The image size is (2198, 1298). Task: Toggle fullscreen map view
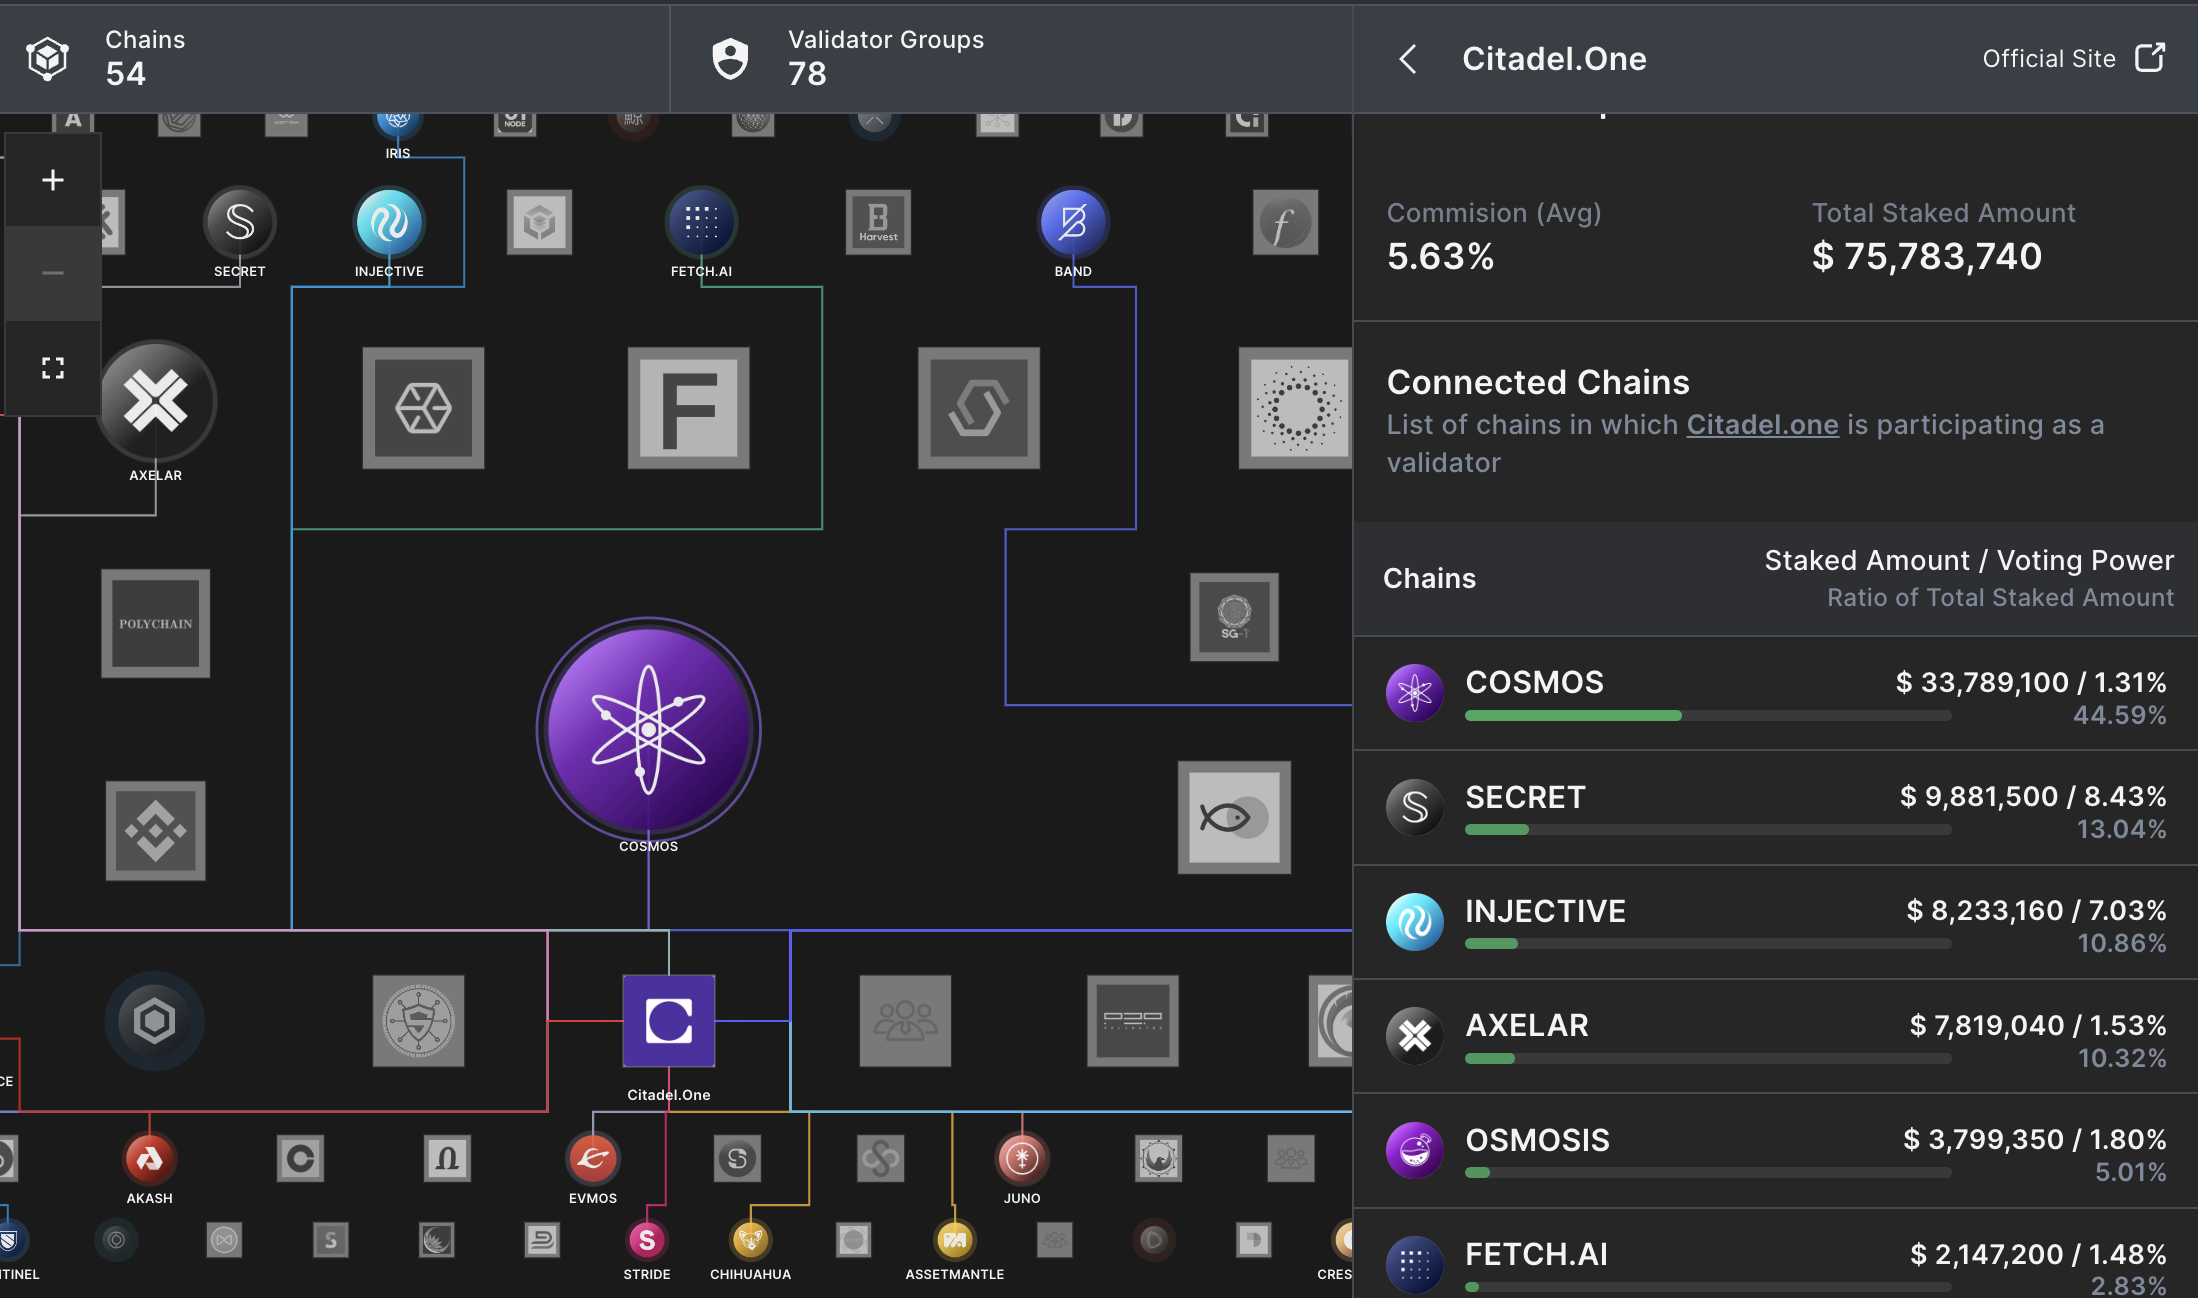tap(53, 368)
